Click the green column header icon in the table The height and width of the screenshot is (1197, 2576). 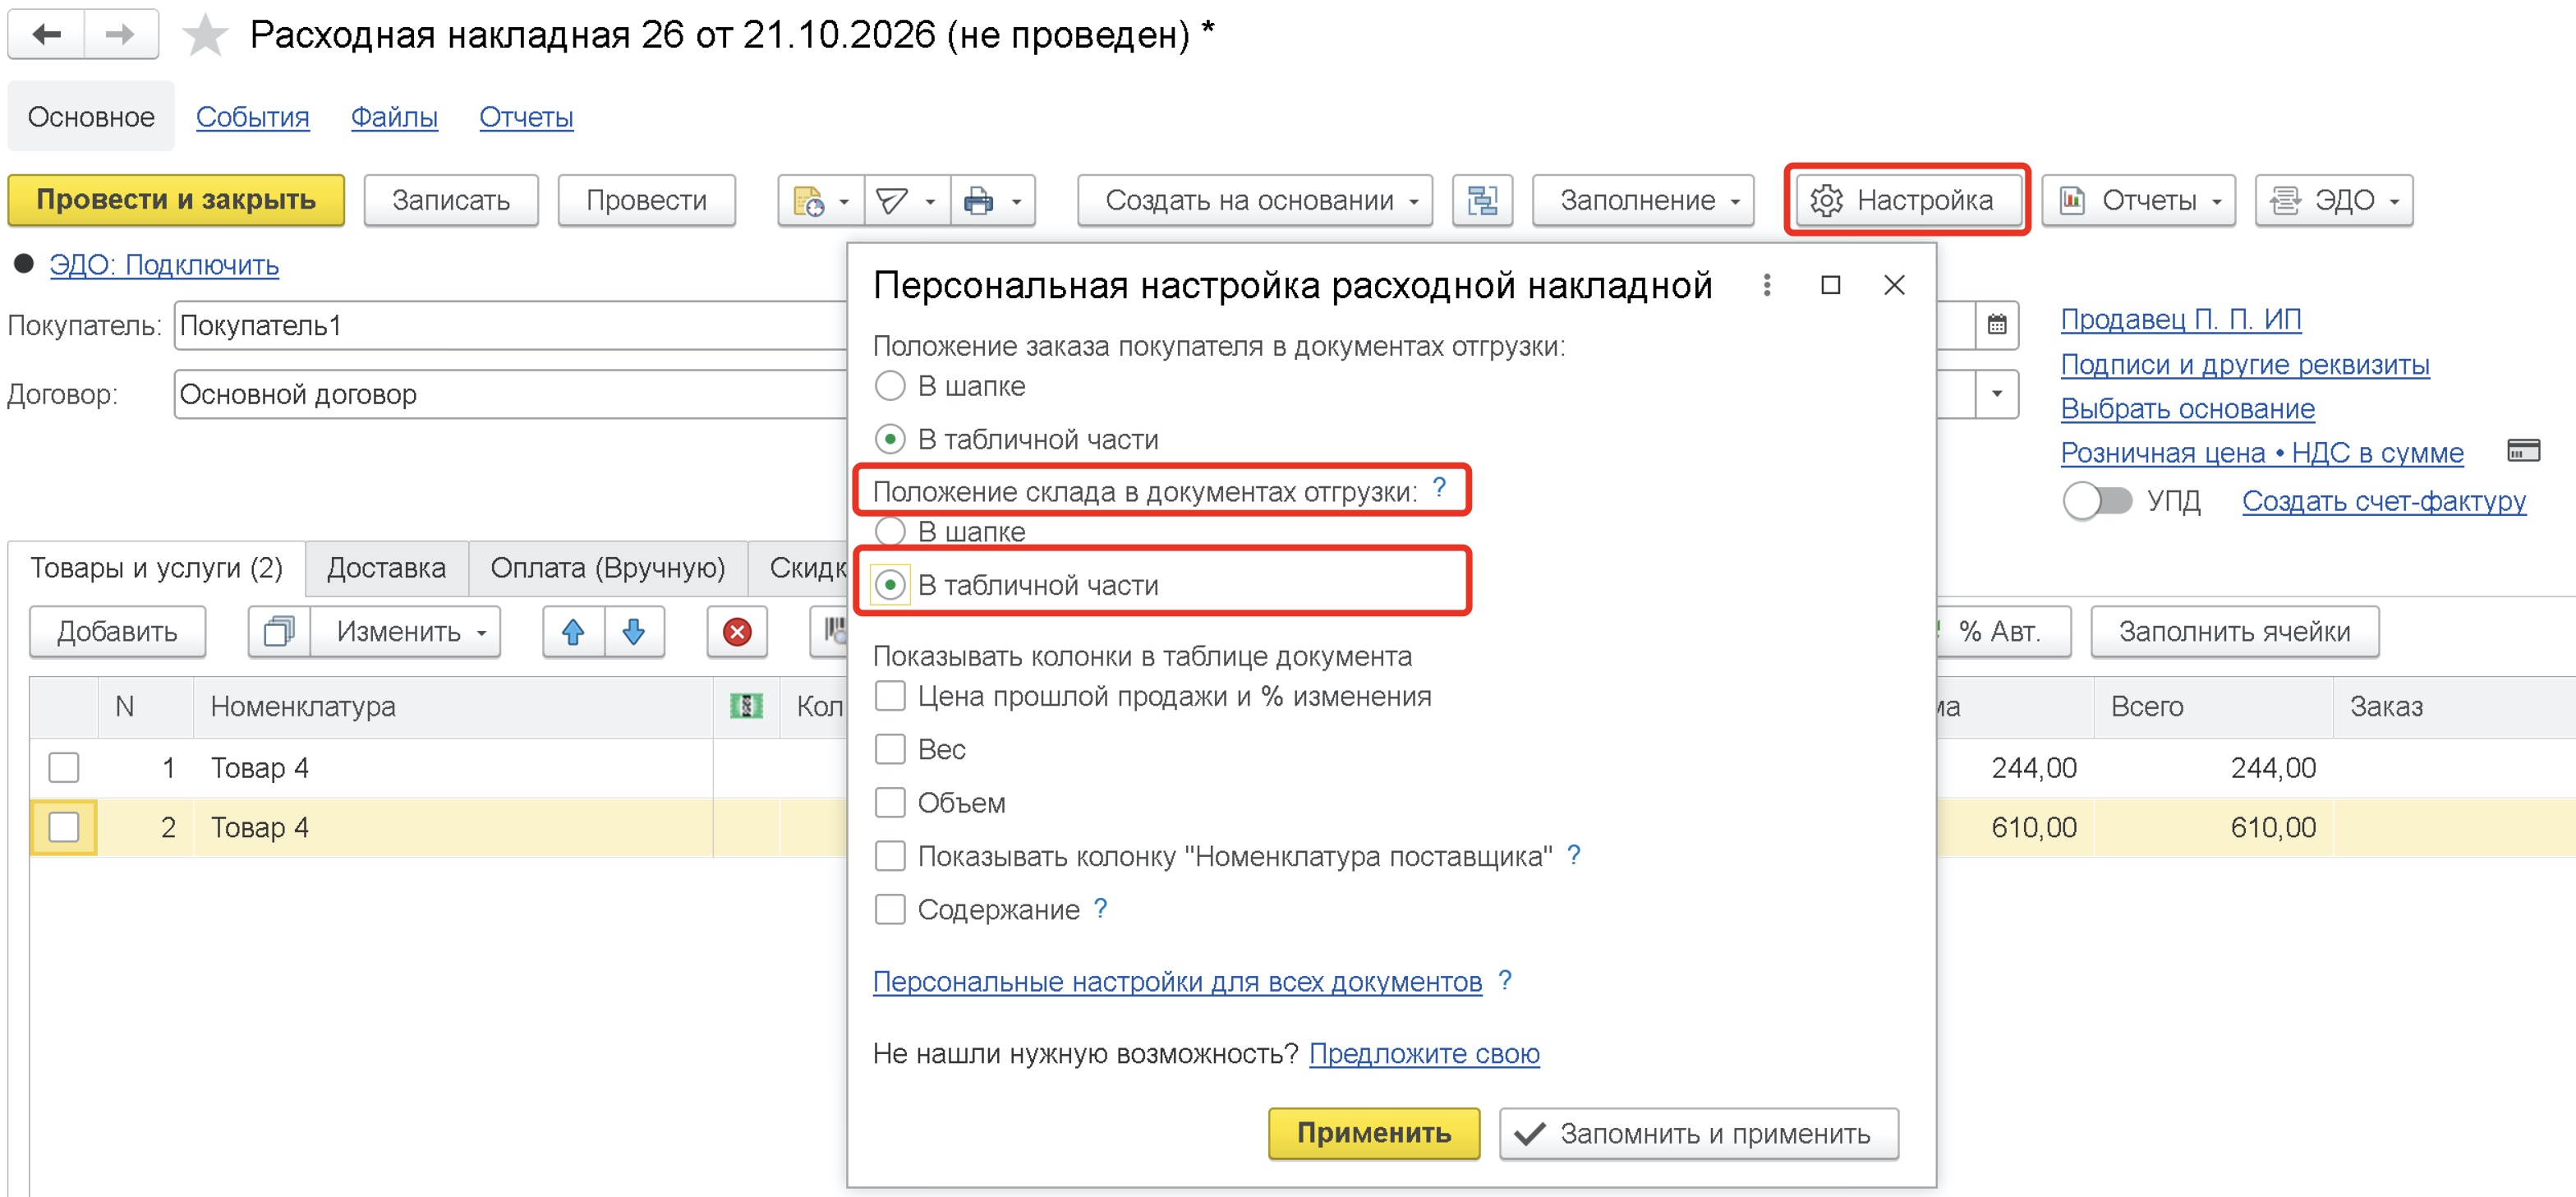click(746, 707)
